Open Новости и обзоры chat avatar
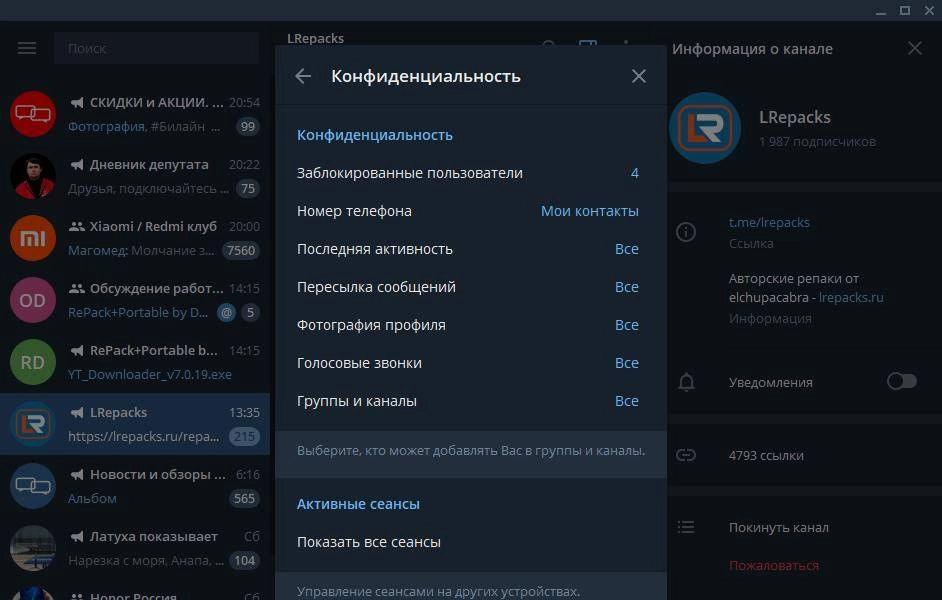The width and height of the screenshot is (942, 600). [33, 486]
